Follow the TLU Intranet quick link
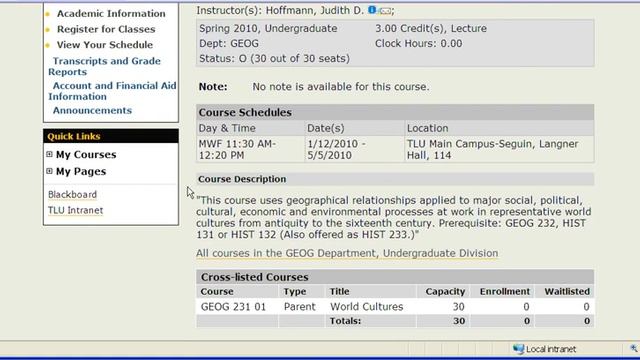Image resolution: width=640 pixels, height=360 pixels. pos(76,211)
